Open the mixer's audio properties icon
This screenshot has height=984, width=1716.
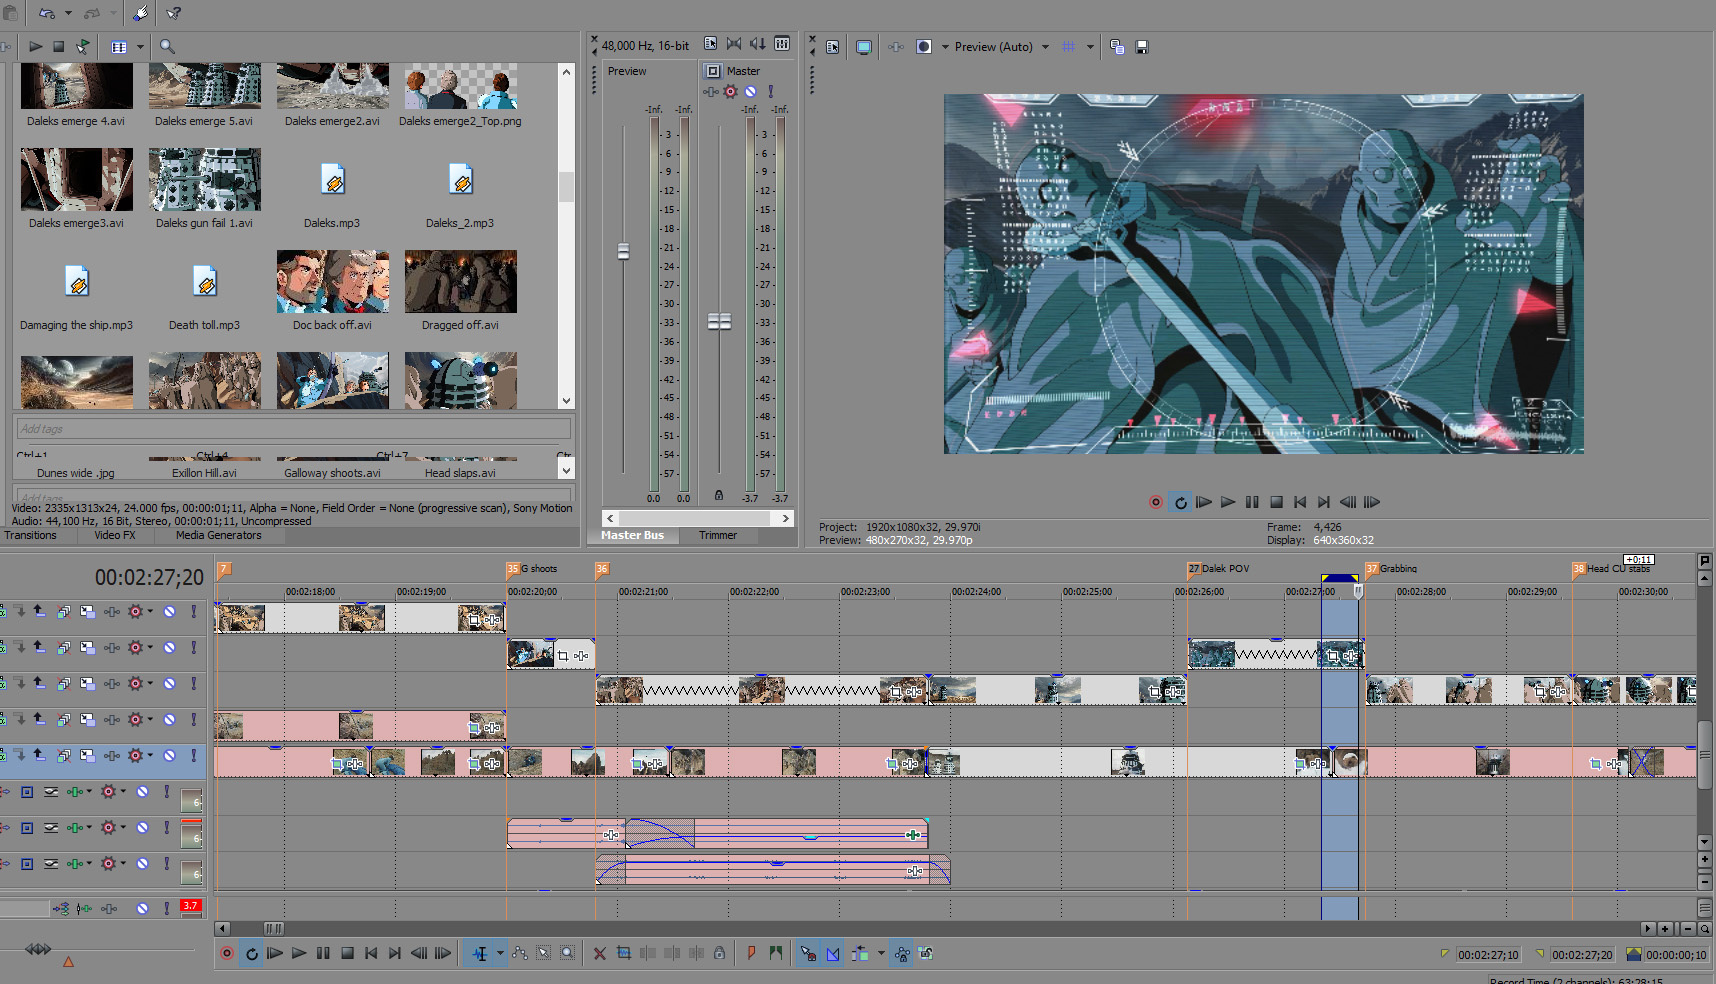click(710, 44)
